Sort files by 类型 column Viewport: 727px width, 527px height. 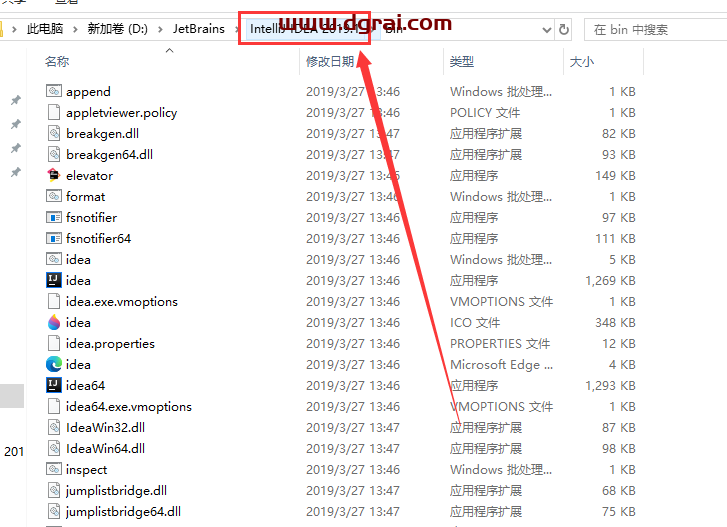(x=462, y=61)
